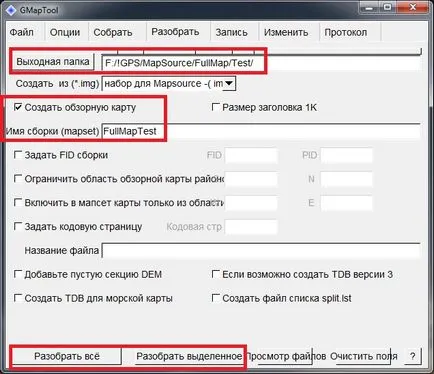Click the Разобрать всё button
This screenshot has height=374, width=434.
tap(67, 356)
